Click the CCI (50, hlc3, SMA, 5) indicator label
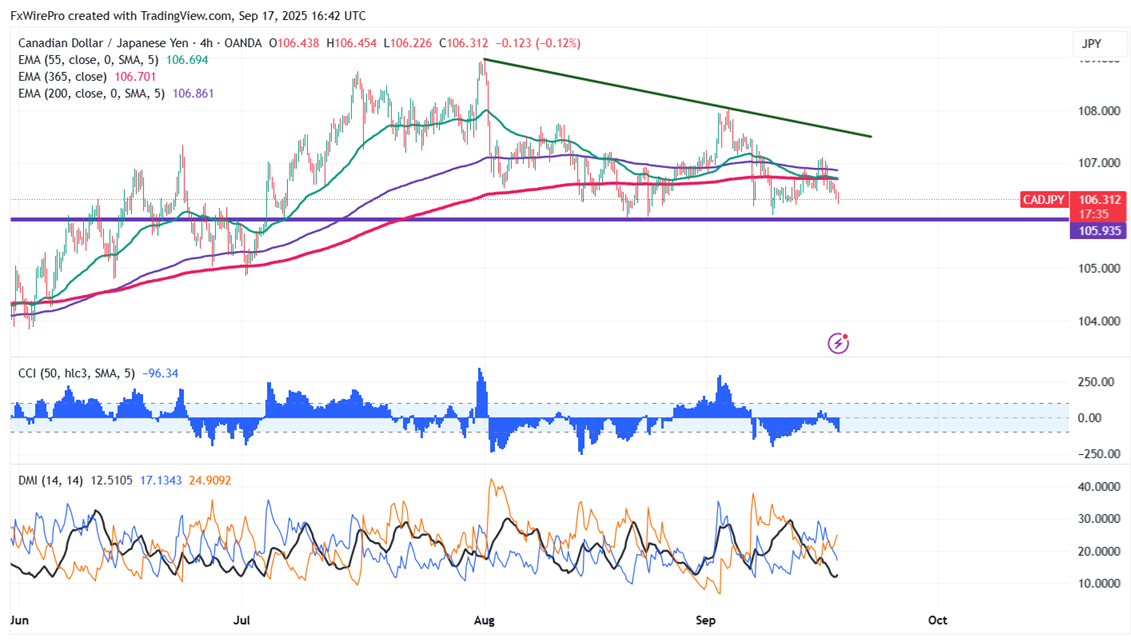The height and width of the screenshot is (640, 1131). coord(76,373)
